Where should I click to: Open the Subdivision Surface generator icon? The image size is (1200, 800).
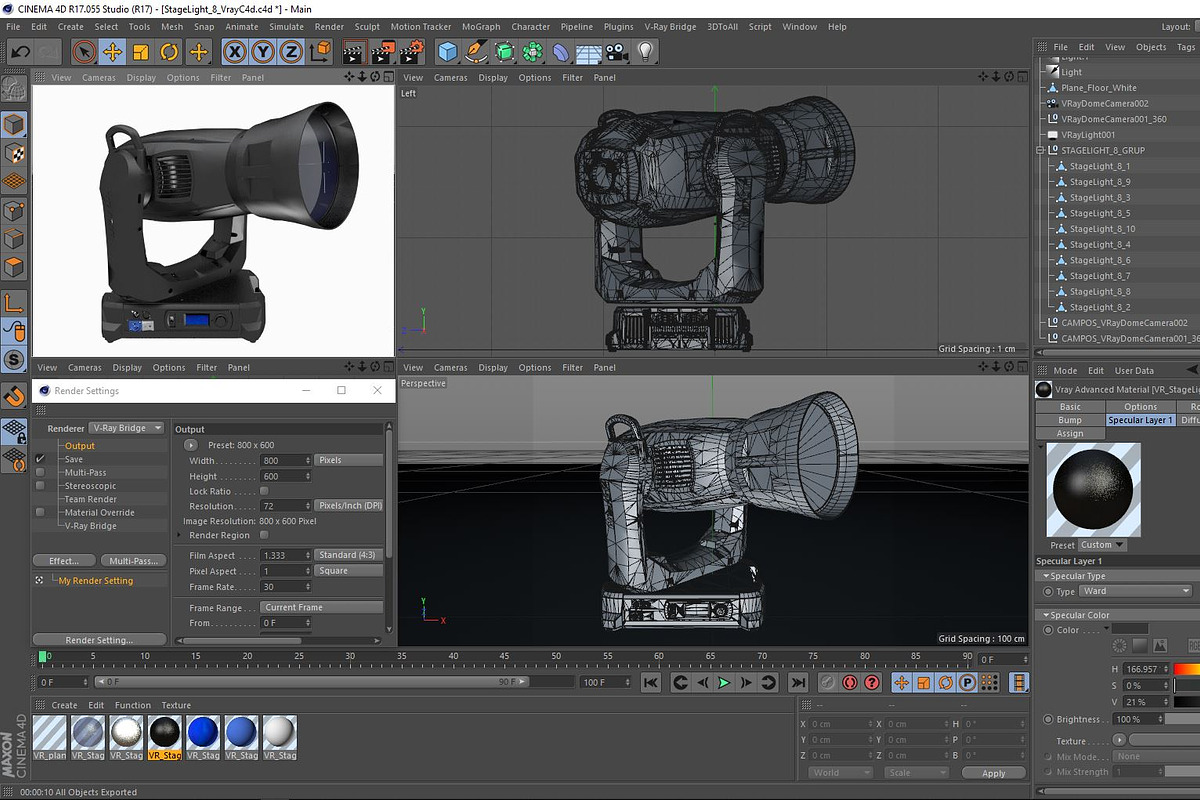tap(505, 52)
